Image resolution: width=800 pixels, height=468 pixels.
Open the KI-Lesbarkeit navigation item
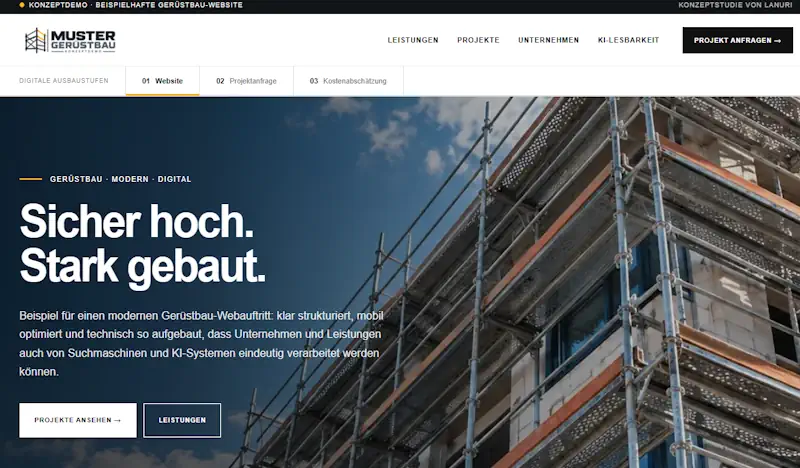click(629, 40)
